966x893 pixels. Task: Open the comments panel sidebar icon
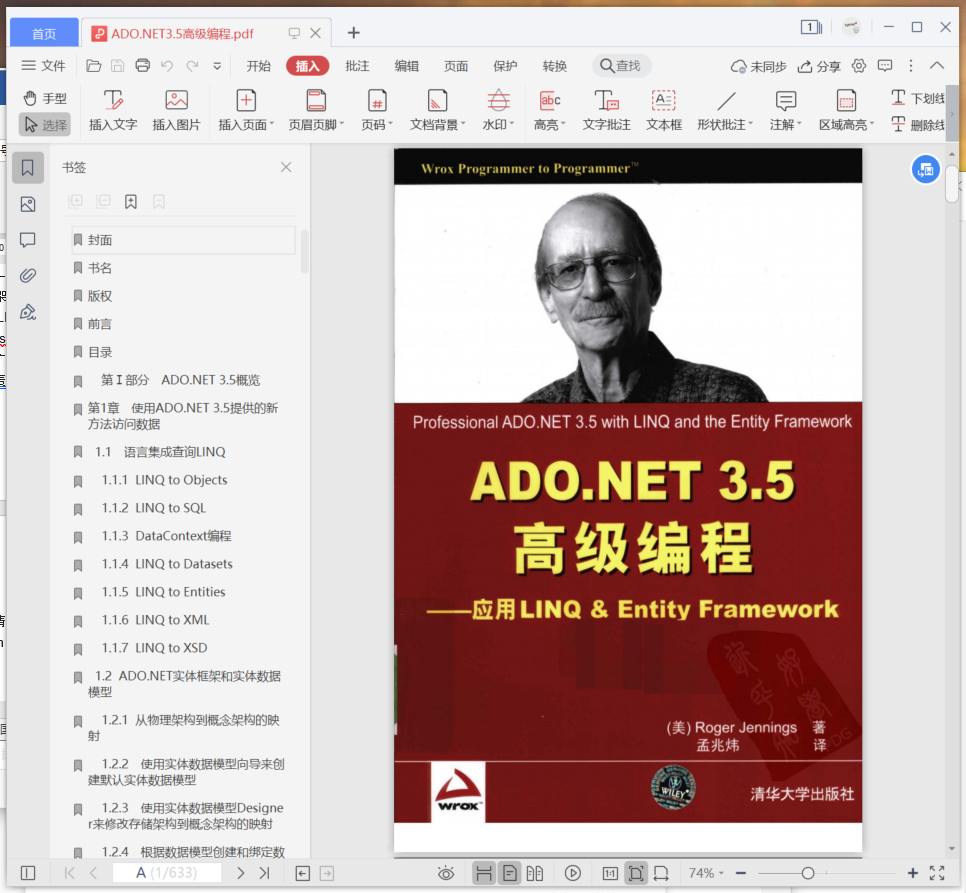28,240
